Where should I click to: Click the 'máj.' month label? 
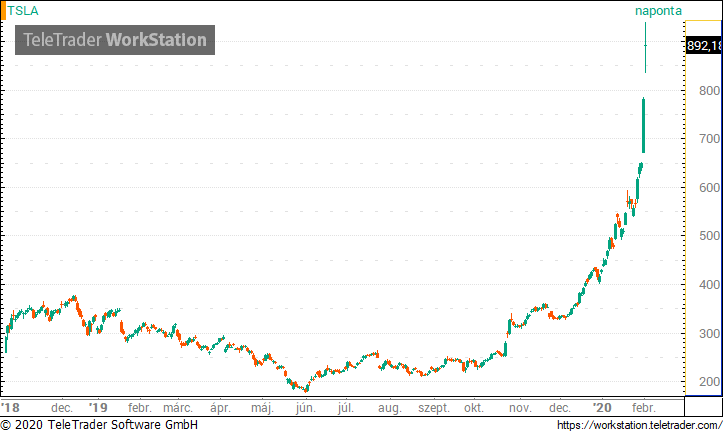tap(262, 408)
